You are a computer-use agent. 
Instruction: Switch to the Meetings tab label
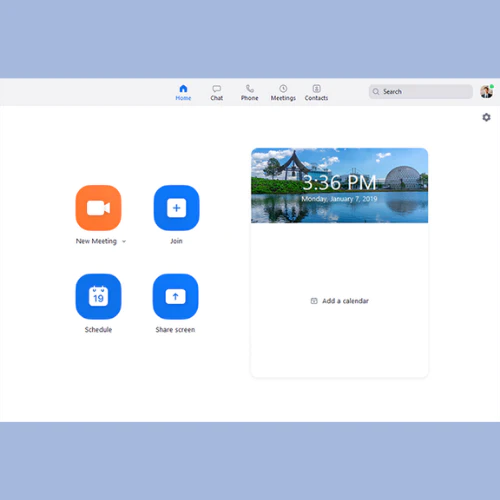click(x=283, y=98)
